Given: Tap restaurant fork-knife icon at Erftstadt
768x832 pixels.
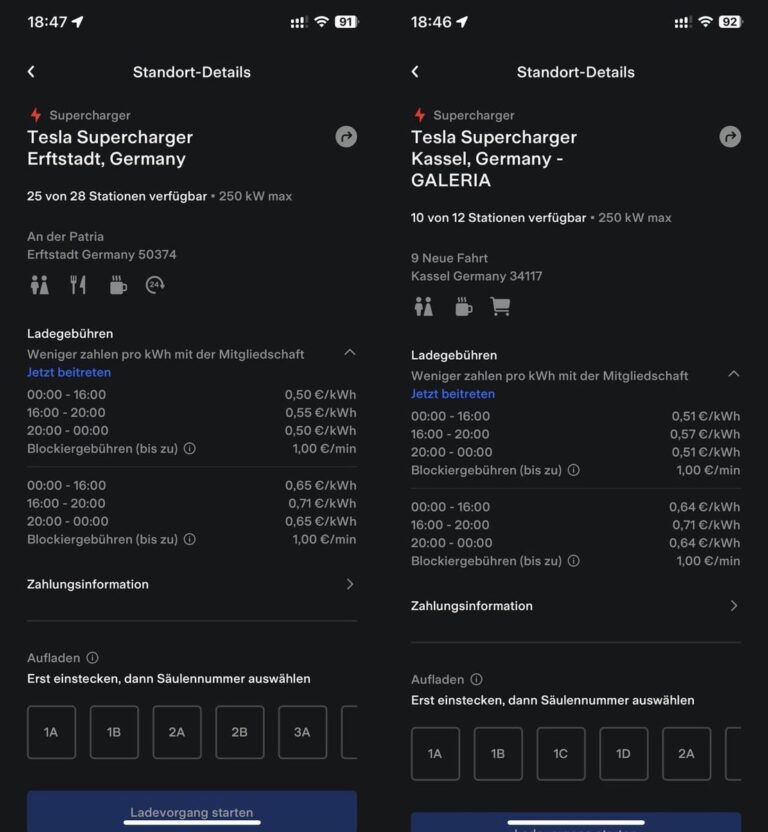Looking at the screenshot, I should [77, 285].
